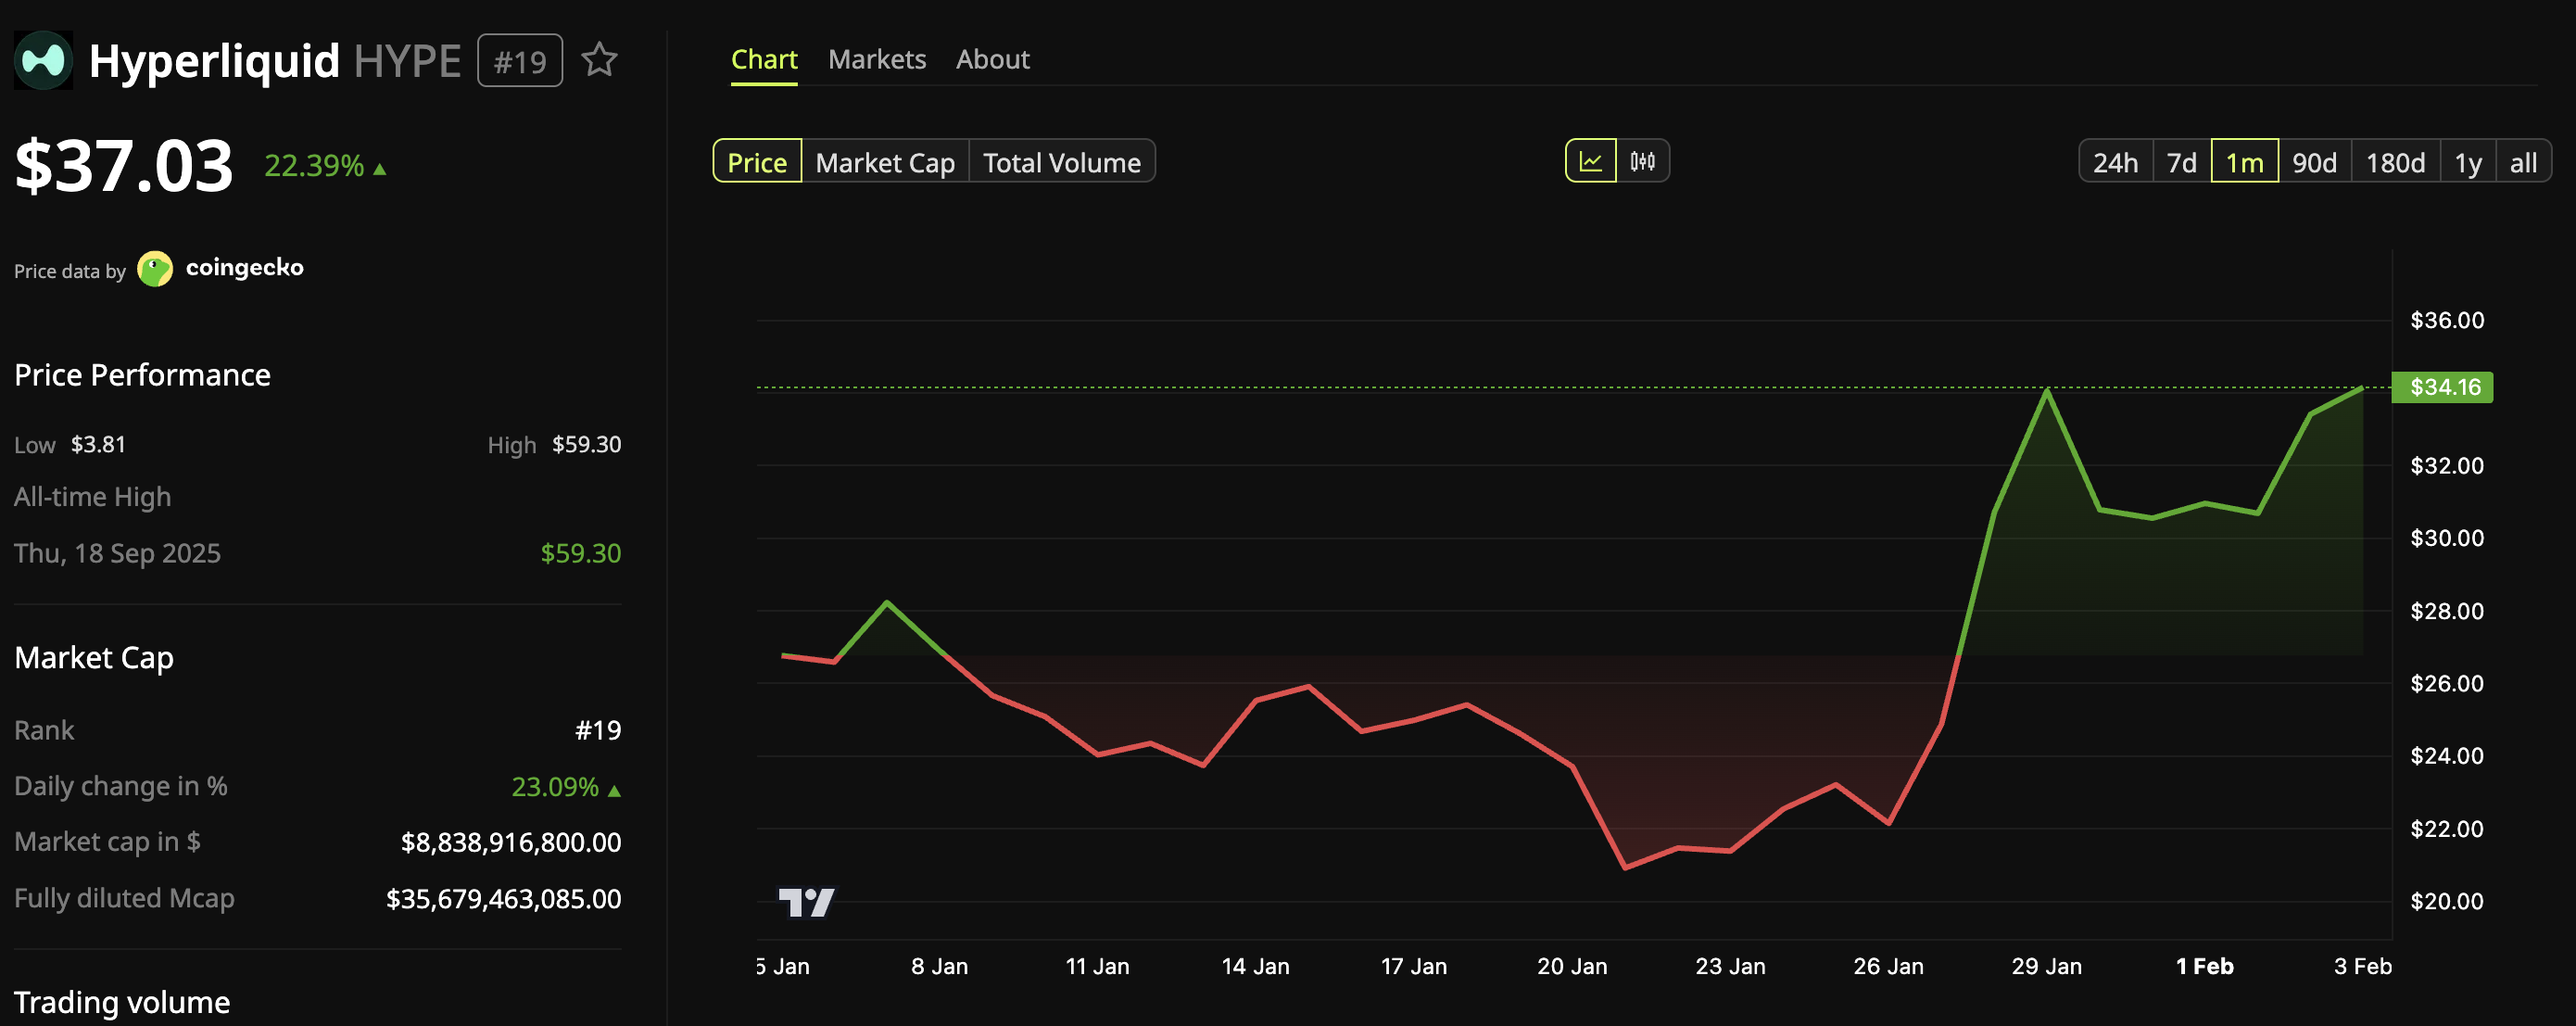Switch to line chart view icon
Screen dimensions: 2576x1026
(x=1590, y=161)
